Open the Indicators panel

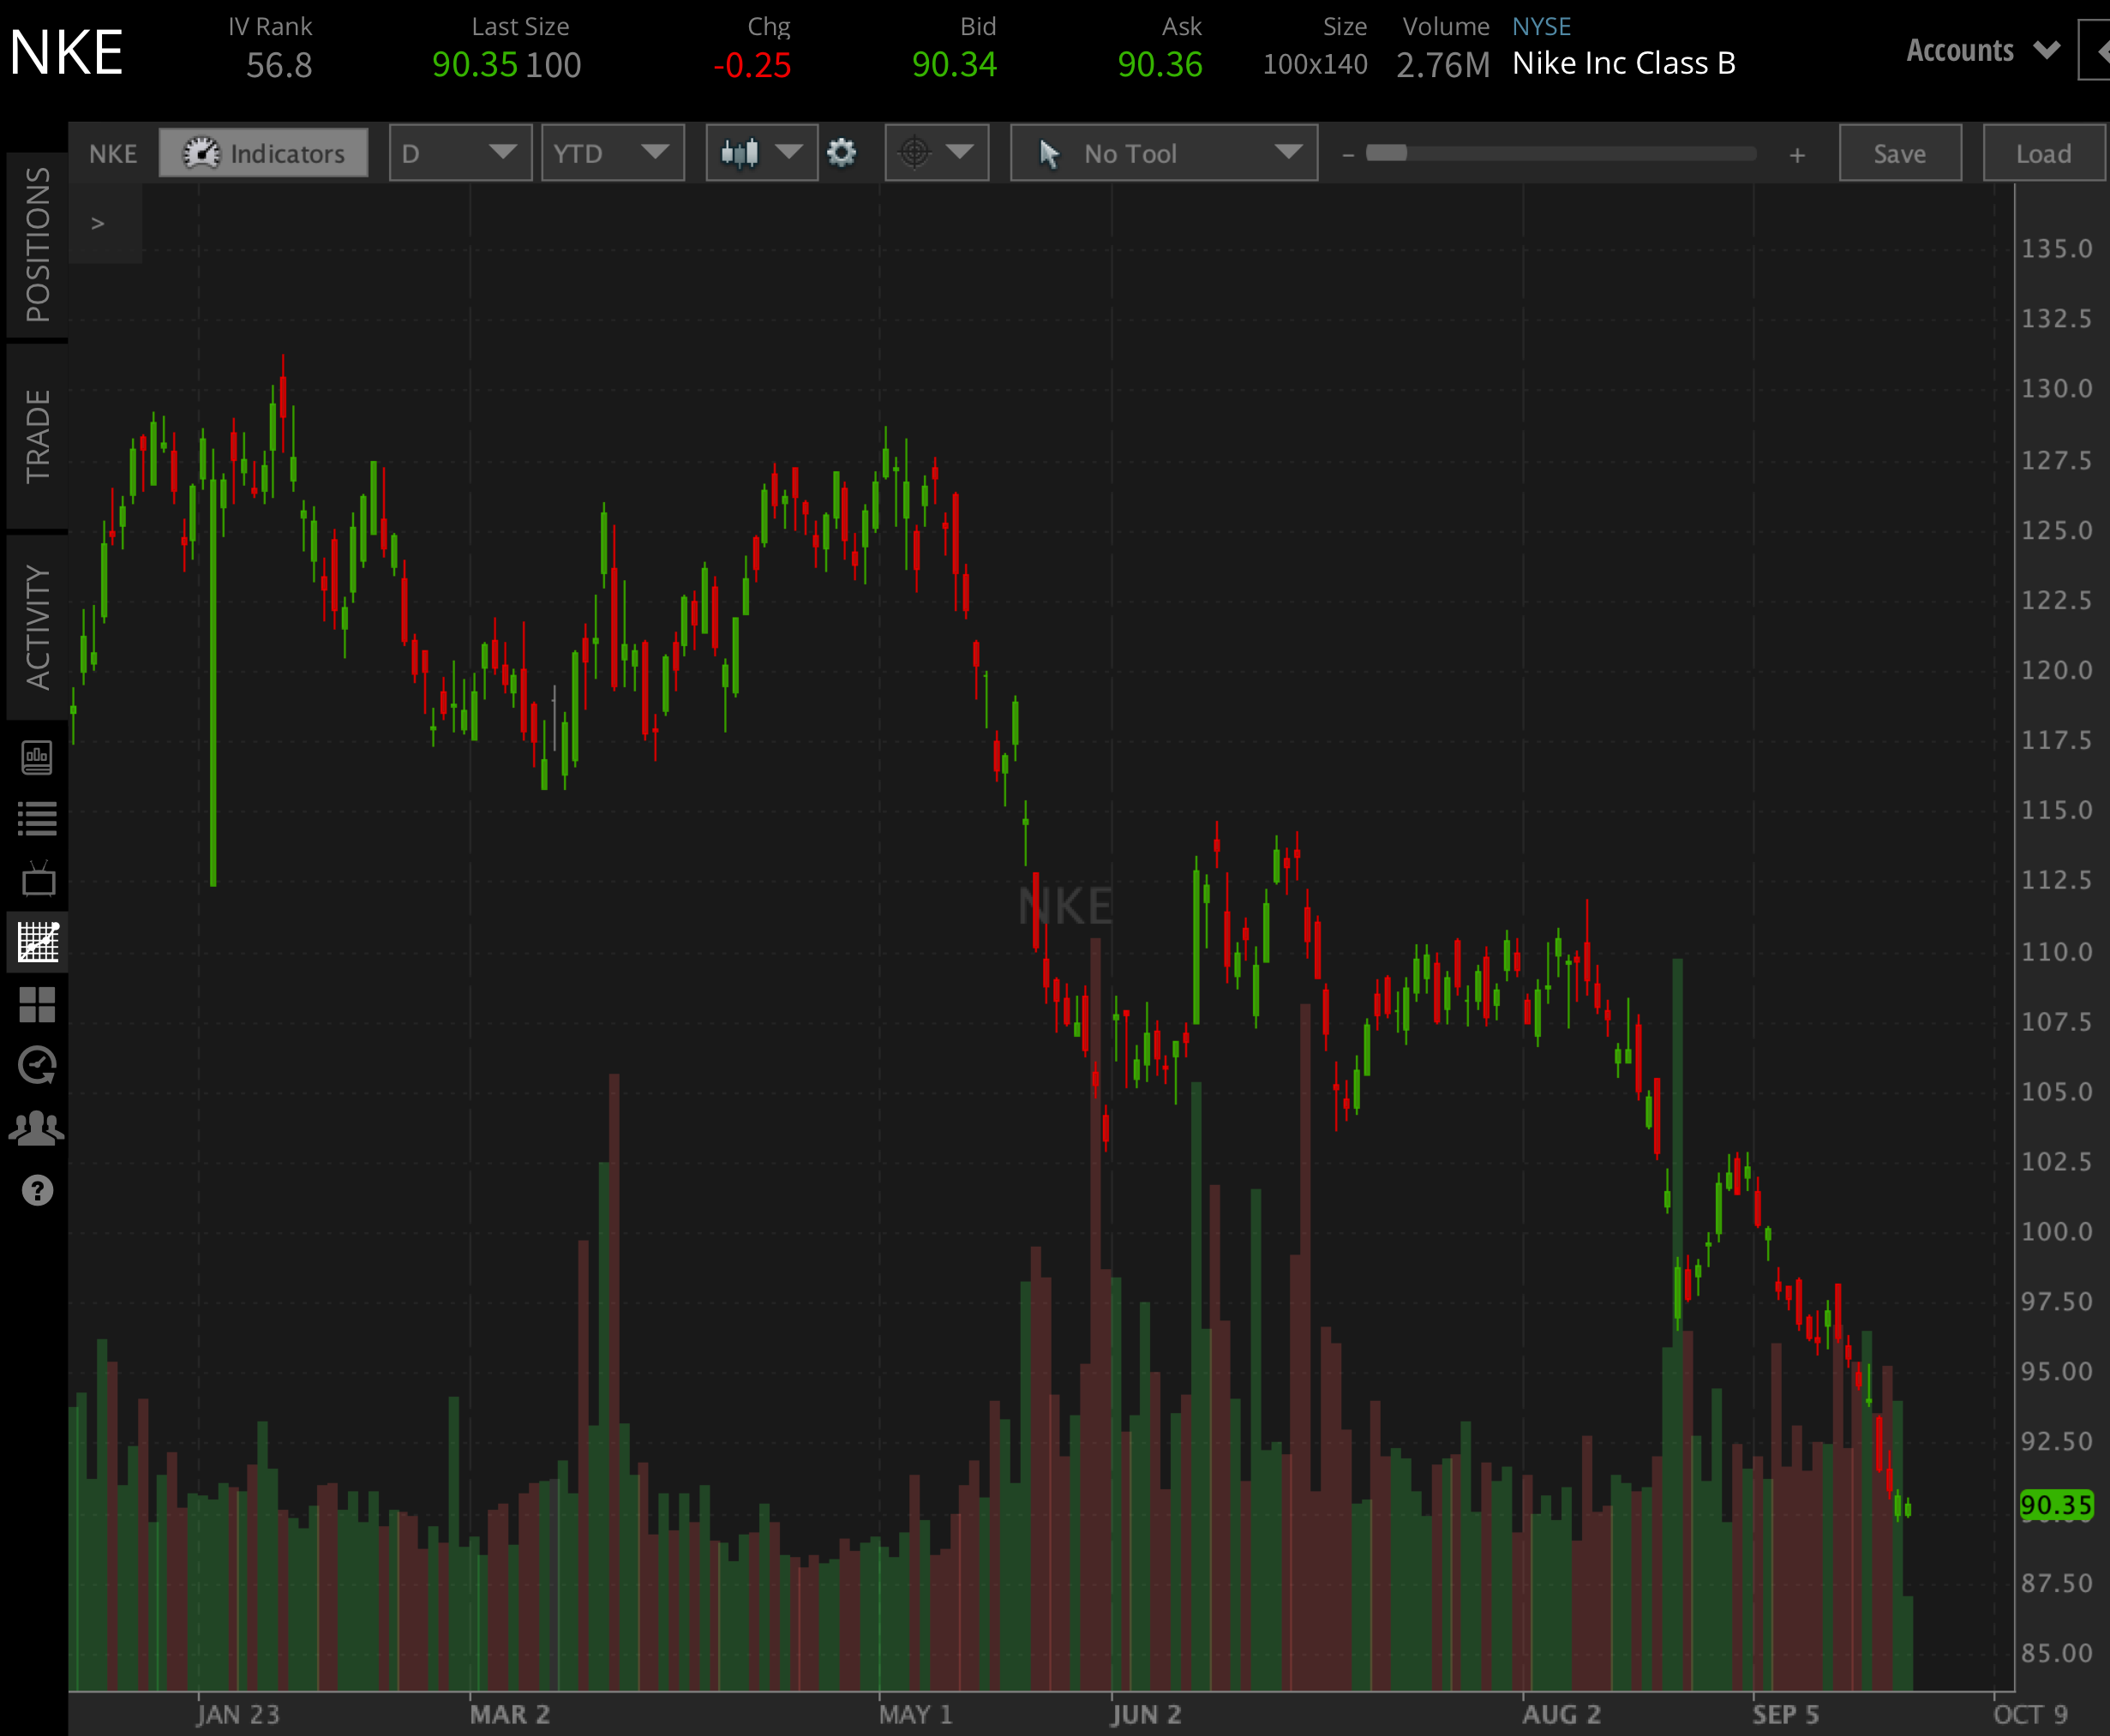point(263,153)
